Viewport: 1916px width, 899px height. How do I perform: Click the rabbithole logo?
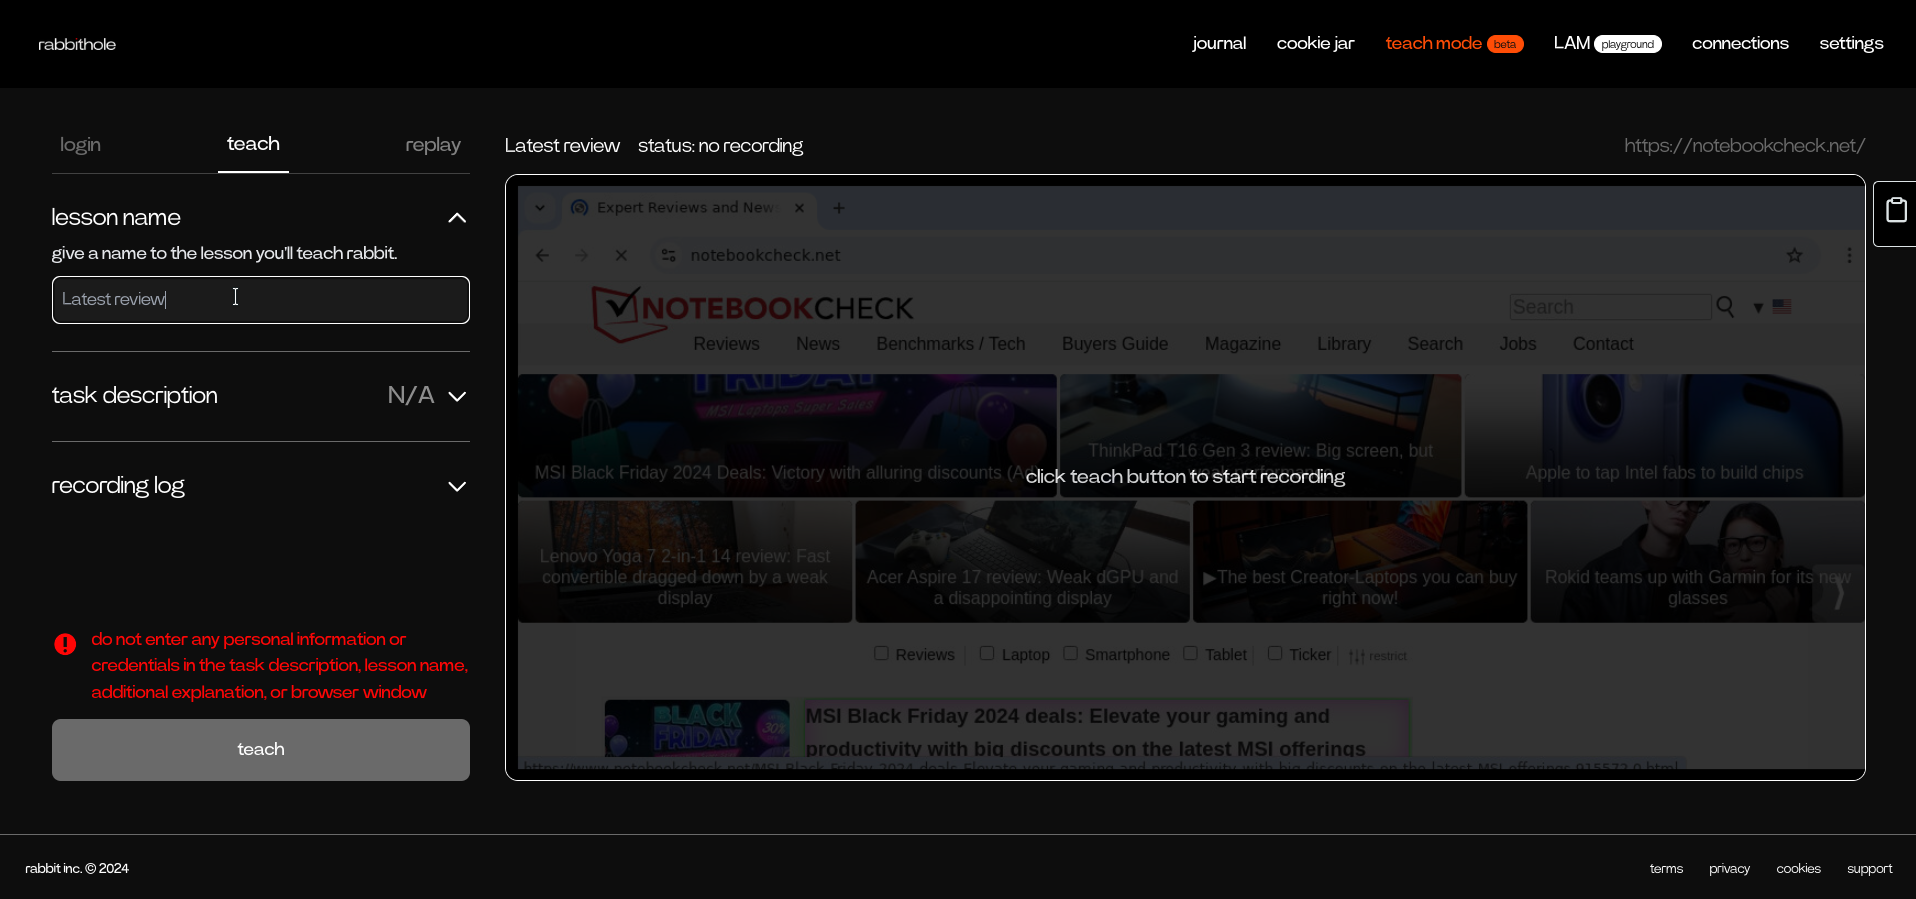[x=77, y=44]
